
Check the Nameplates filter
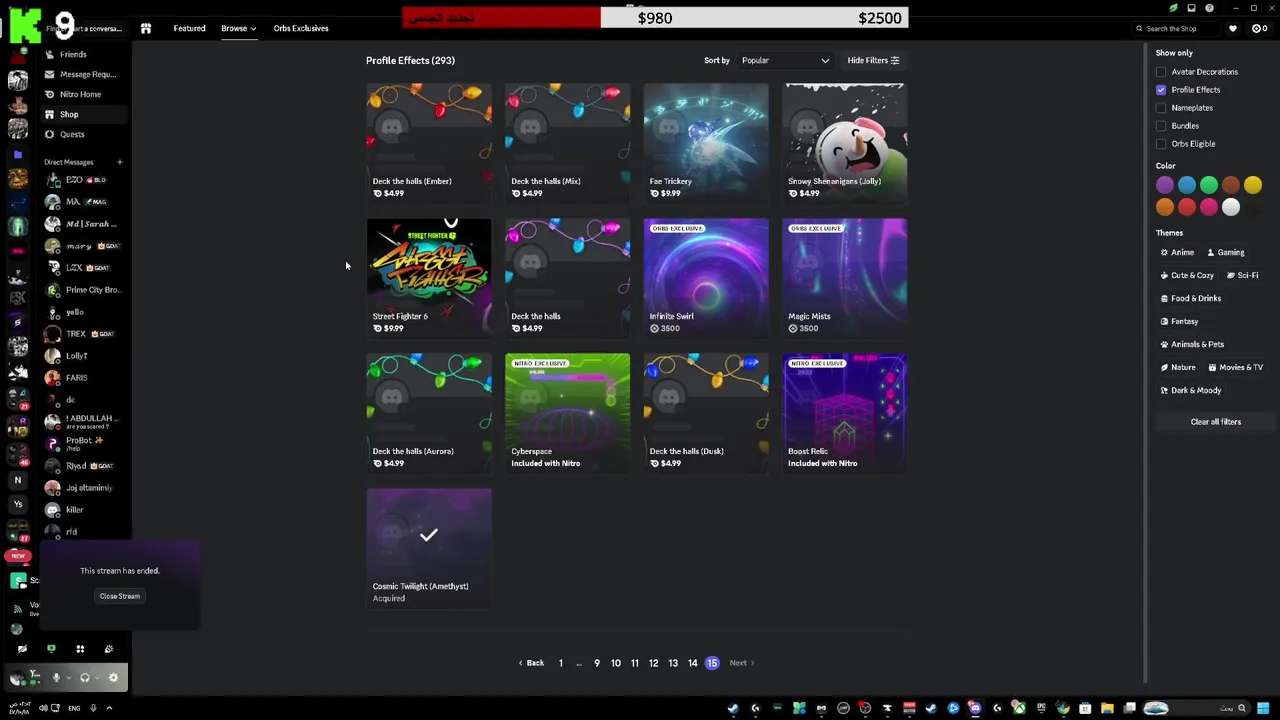point(1161,108)
